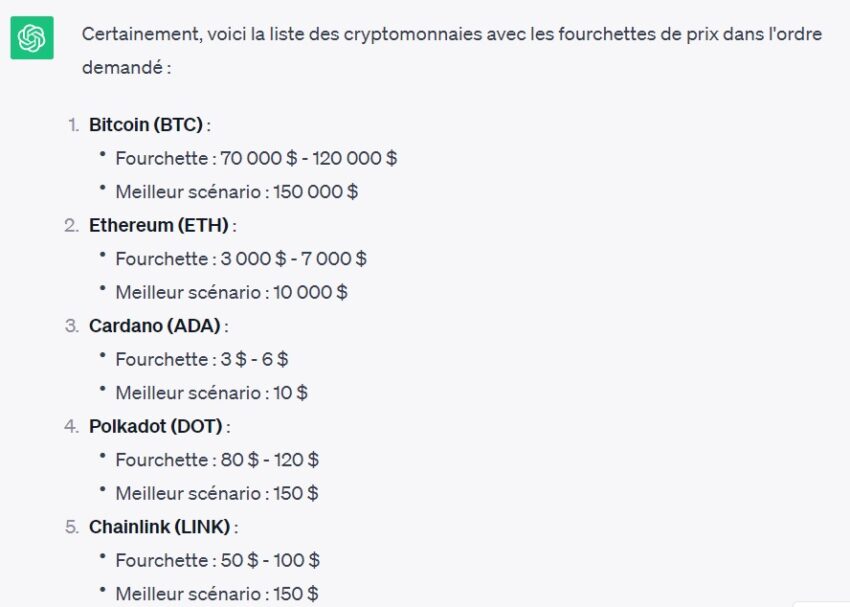Click list number 5 before Chainlink
Screen dimensions: 850x607
coord(72,527)
